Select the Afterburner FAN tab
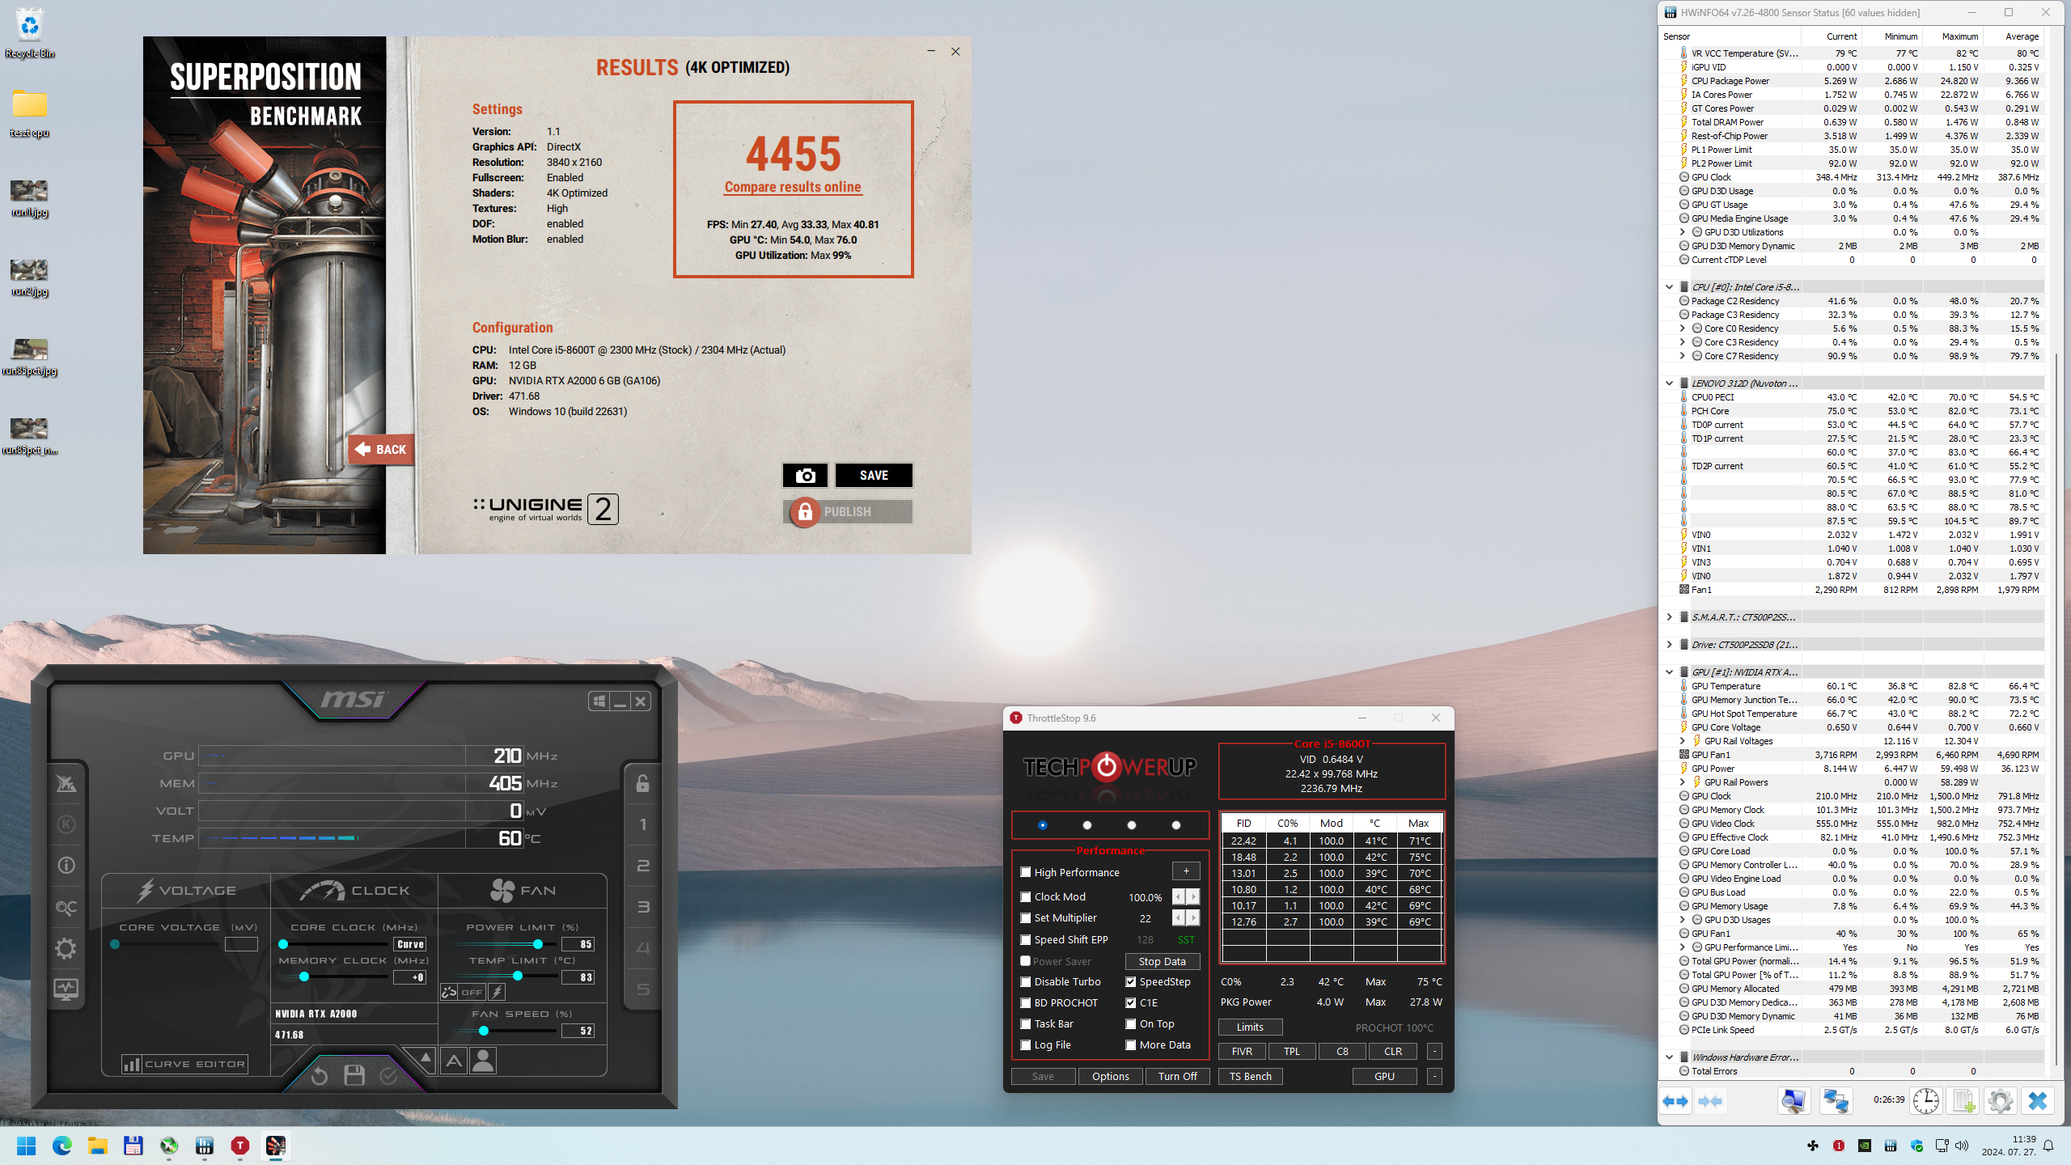 [x=522, y=890]
